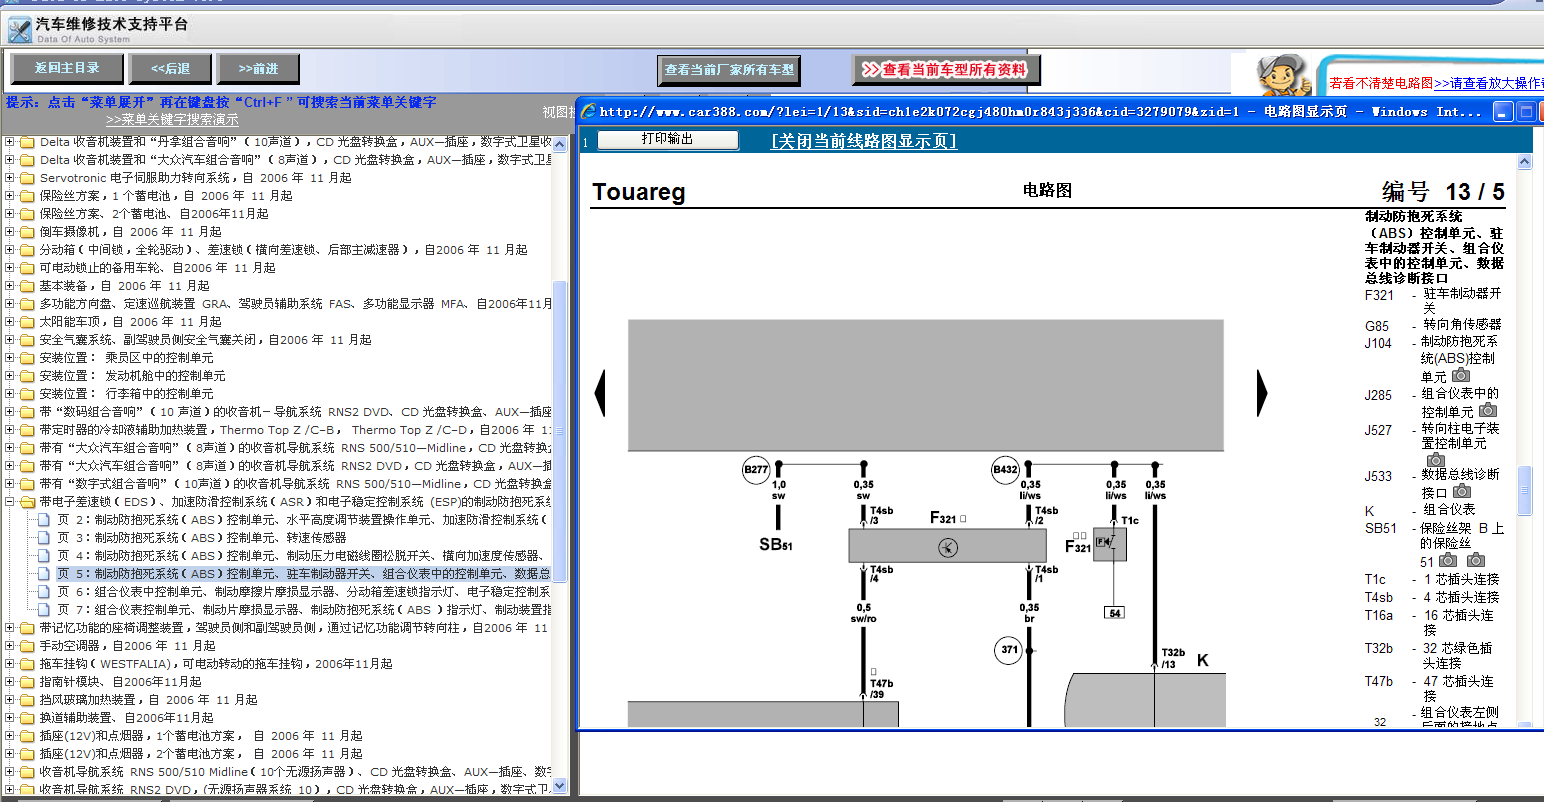Click the 汽车维修技术支持平台 logo icon
This screenshot has height=802, width=1544.
click(x=19, y=30)
